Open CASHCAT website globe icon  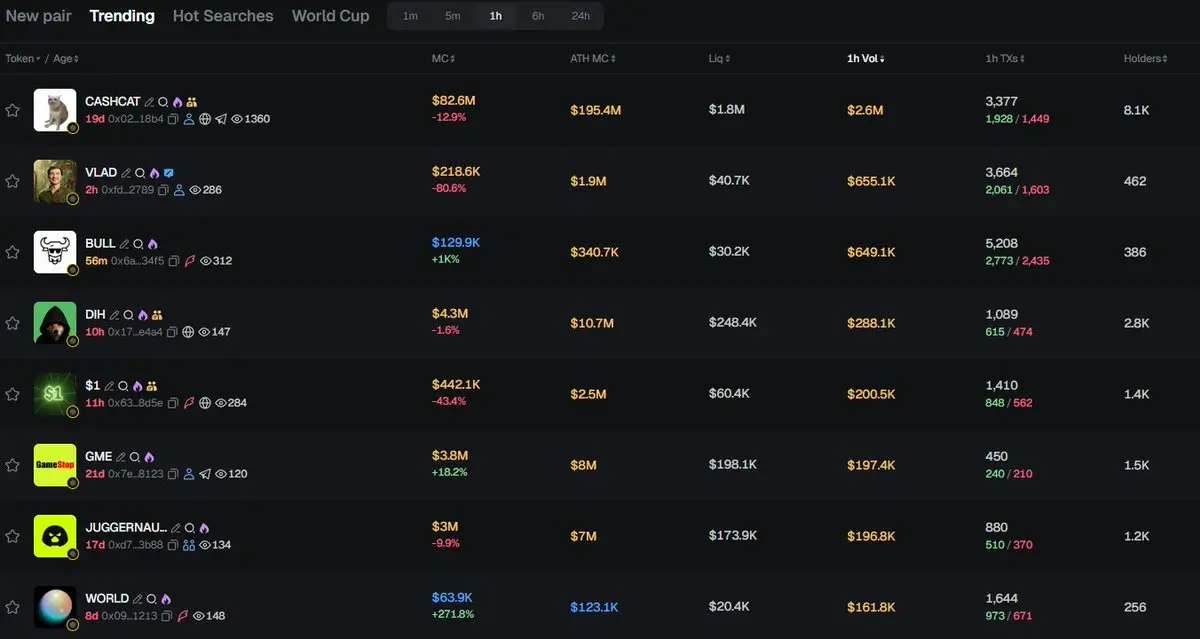(x=205, y=119)
